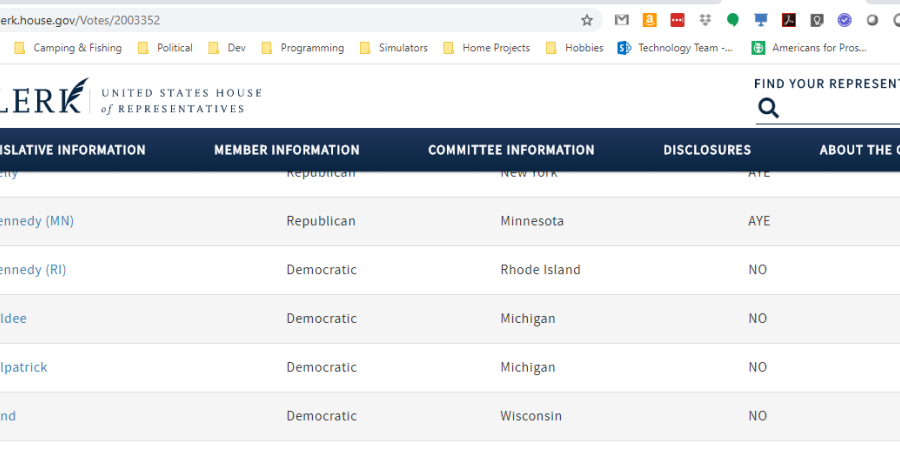The width and height of the screenshot is (900, 450).
Task: Select the AYE vote in Minnesota row
Action: coord(759,222)
